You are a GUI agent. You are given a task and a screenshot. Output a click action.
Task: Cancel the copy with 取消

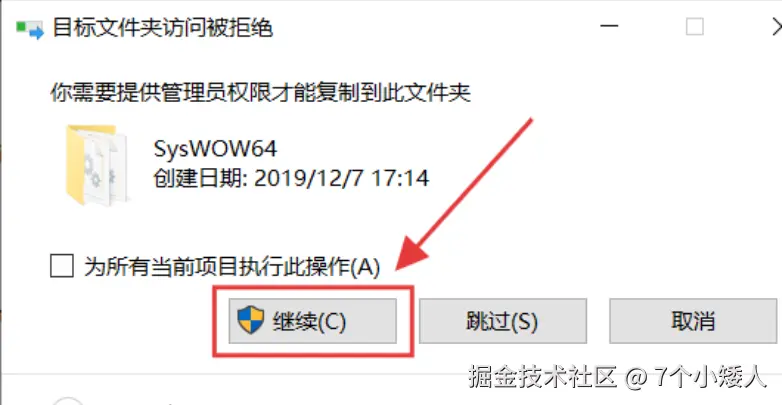coord(693,321)
